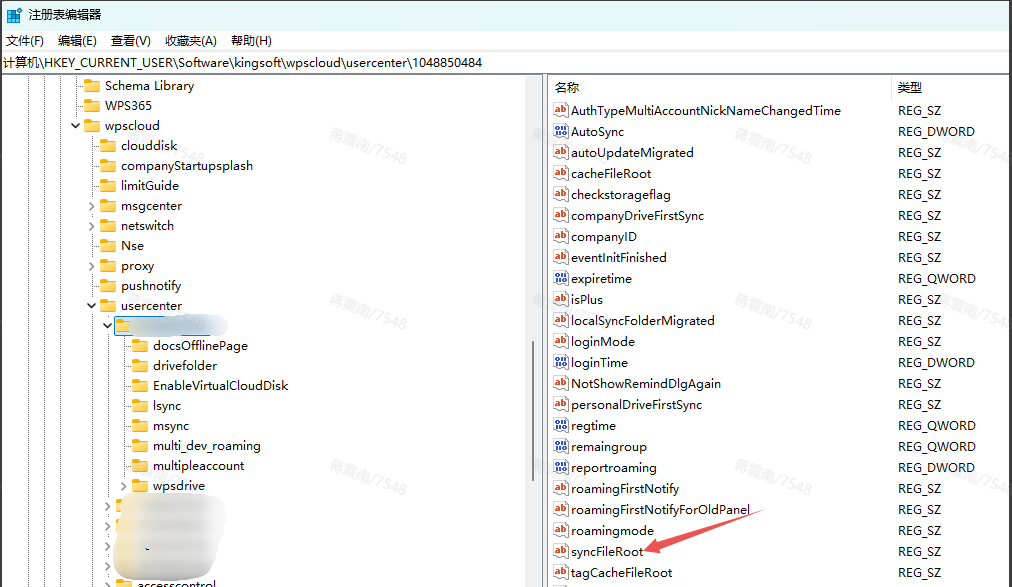This screenshot has height=587, width=1012.
Task: Click the string icon beside tagCacheFileRoot
Action: [560, 572]
